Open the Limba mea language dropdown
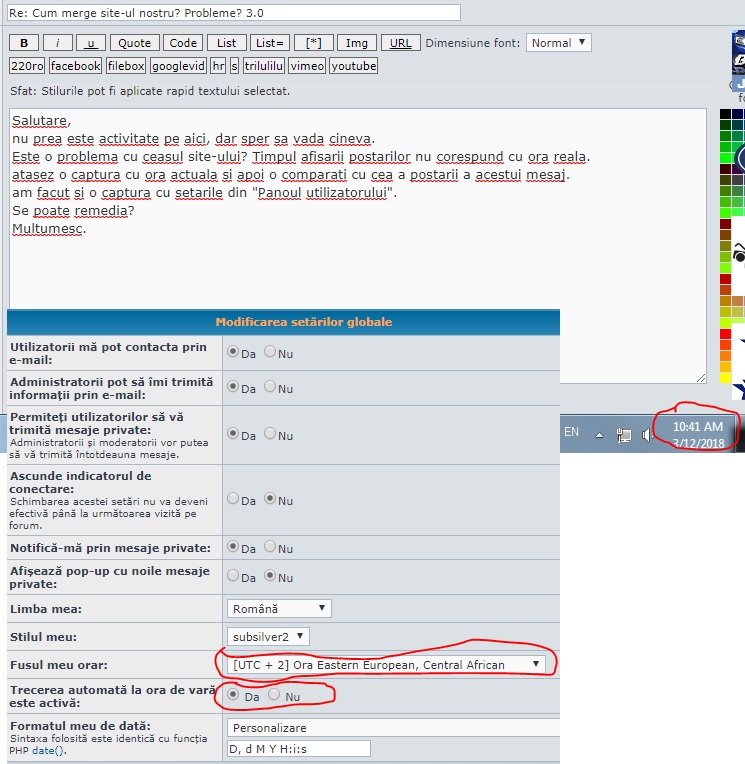Viewport: 745px width, 764px height. point(279,608)
